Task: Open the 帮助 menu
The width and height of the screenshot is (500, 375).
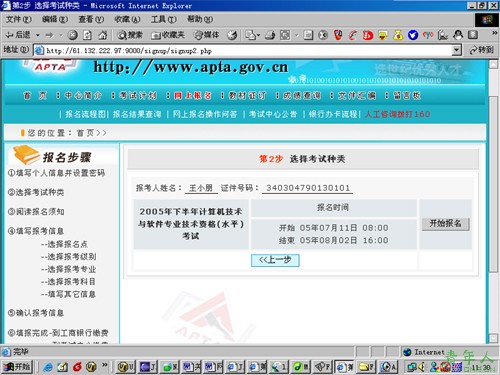Action: [x=200, y=19]
